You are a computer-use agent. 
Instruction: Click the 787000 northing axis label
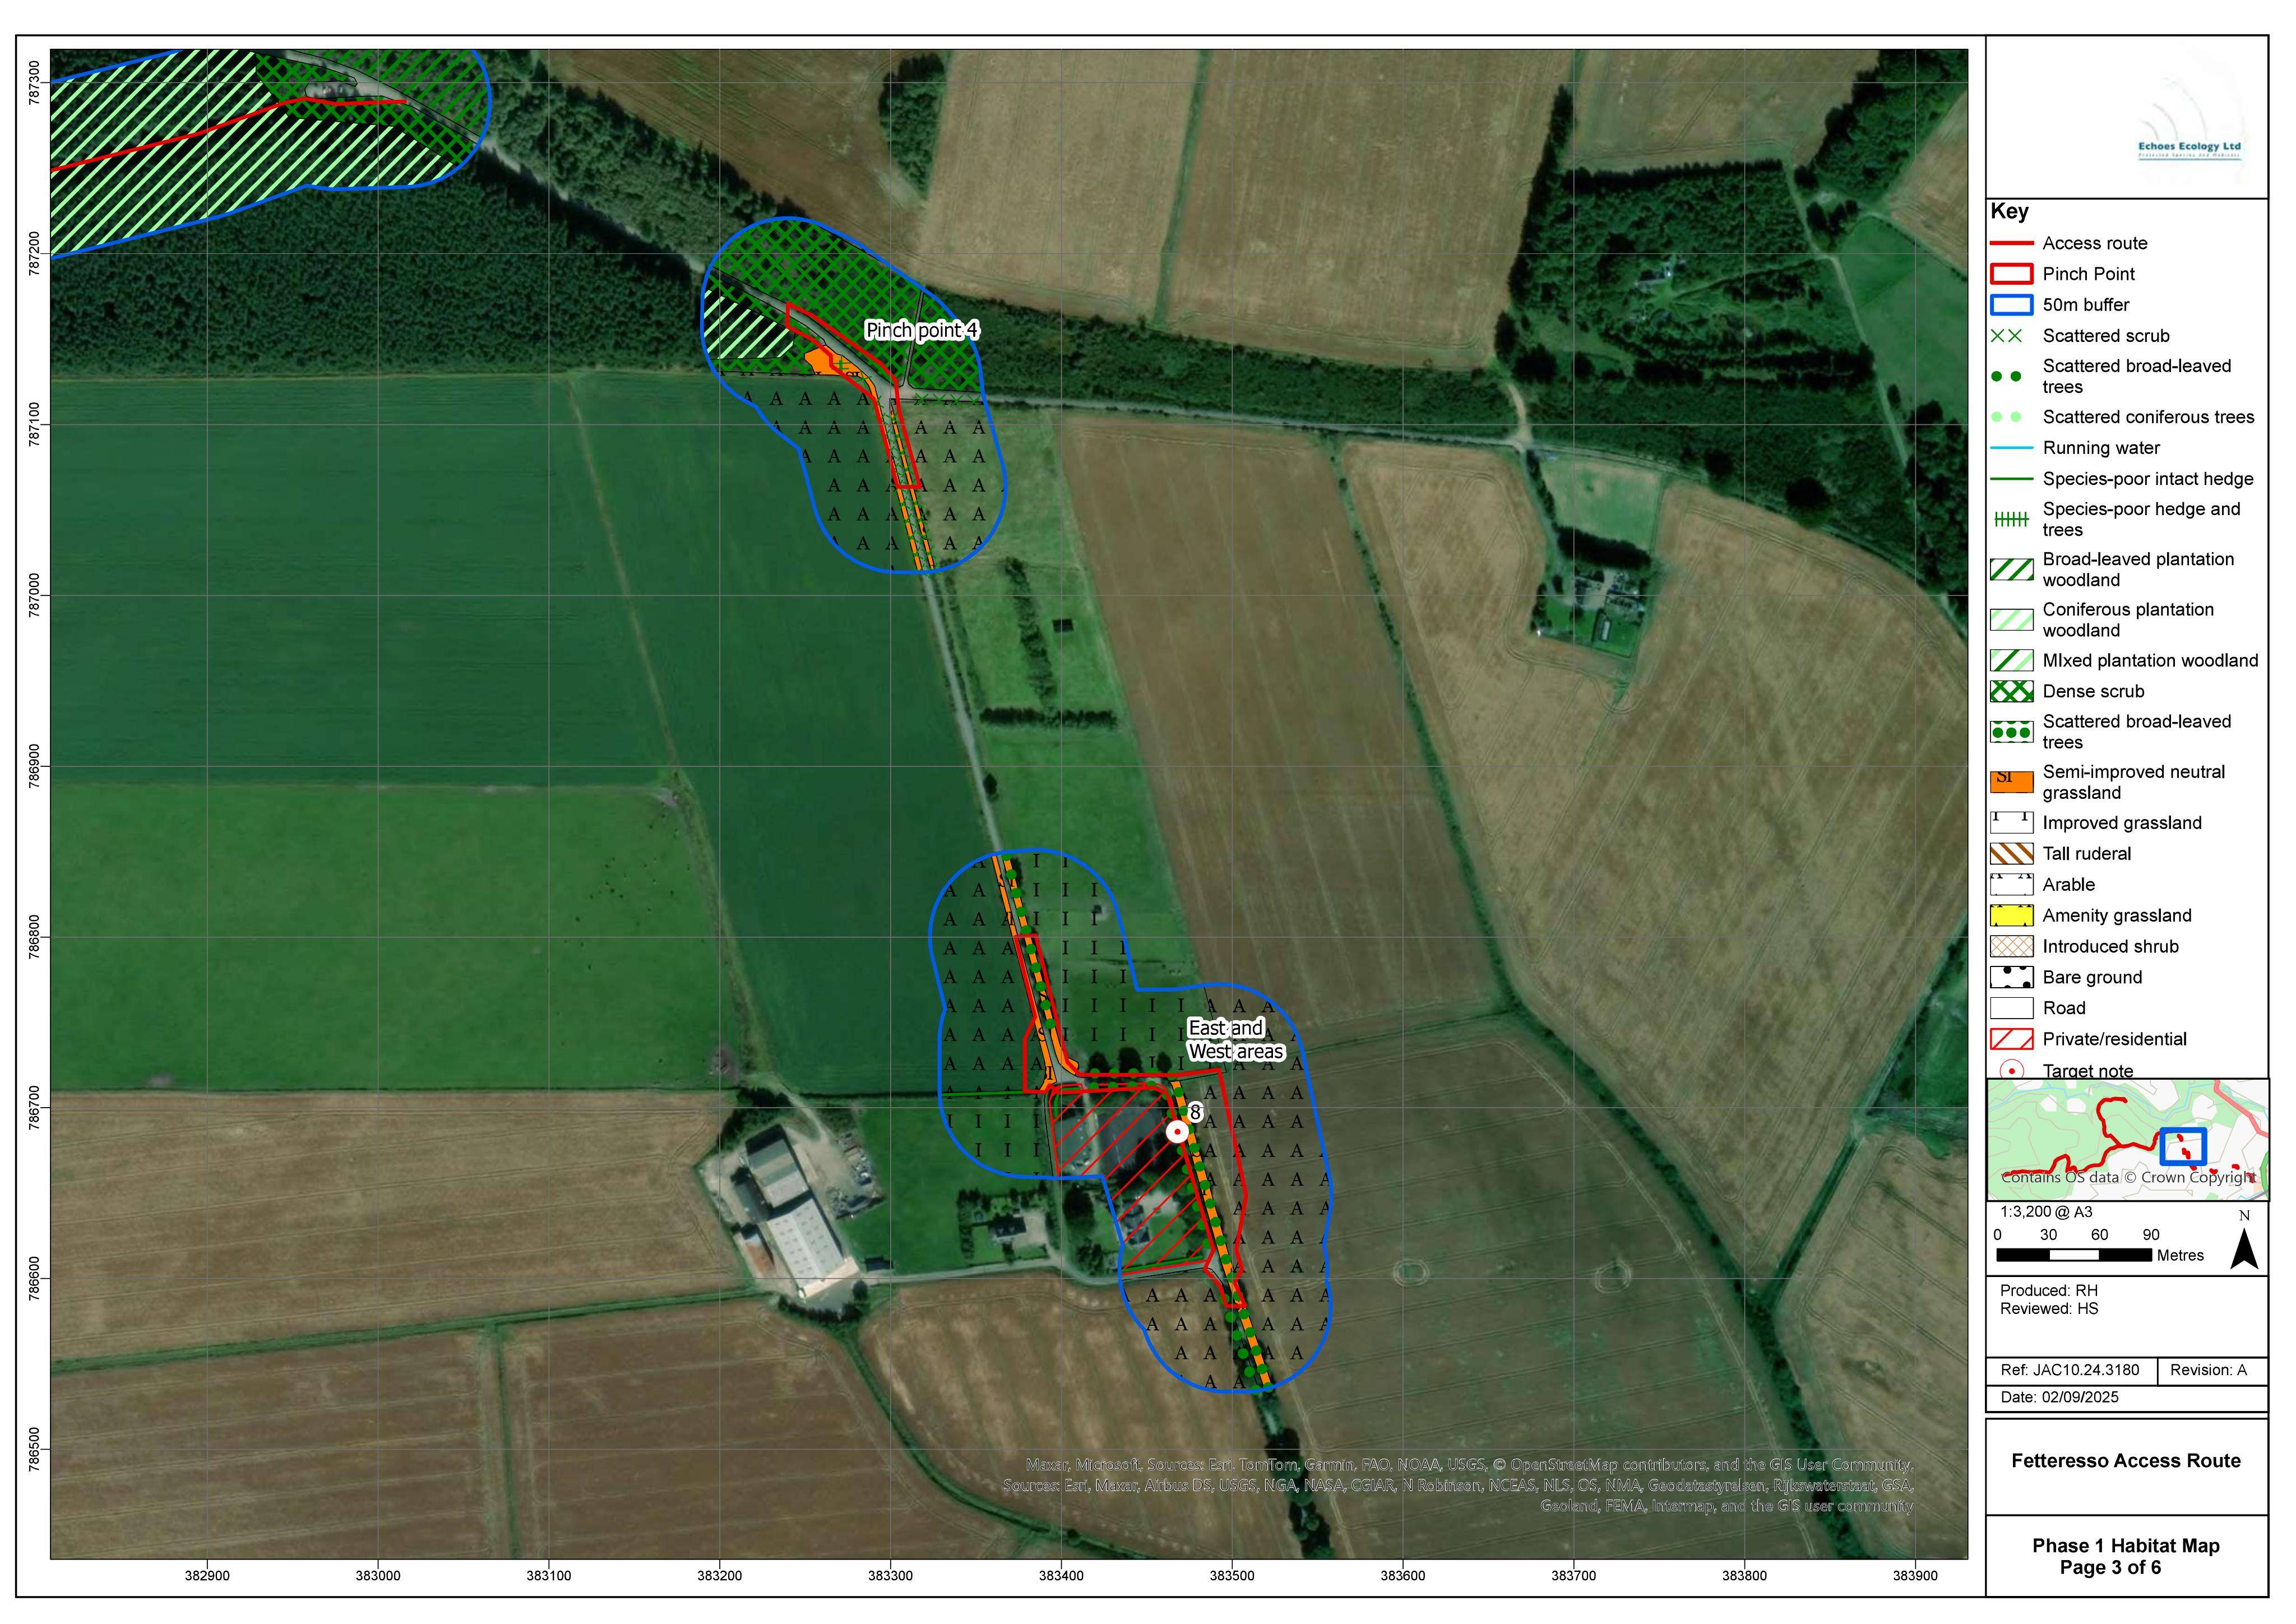point(36,596)
